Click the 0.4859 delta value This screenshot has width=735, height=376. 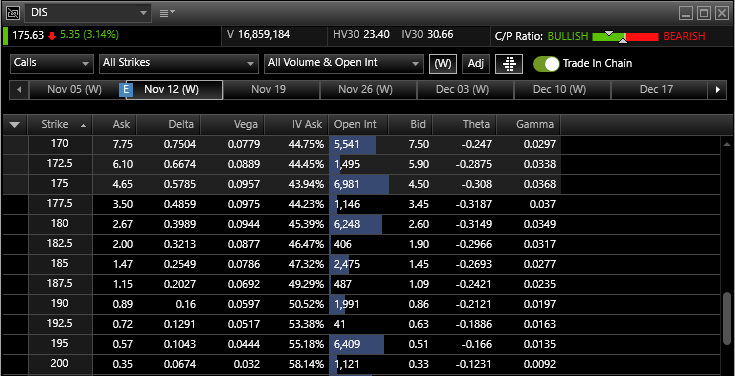tap(180, 204)
